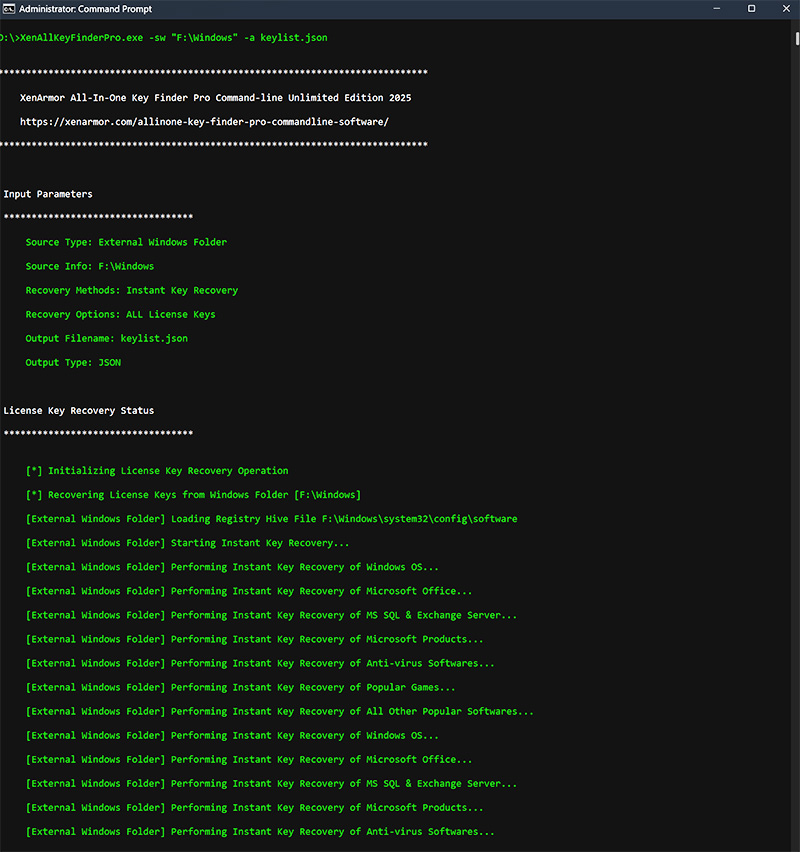Image resolution: width=800 pixels, height=852 pixels.
Task: Close the Administrator Command Prompt window
Action: (786, 8)
